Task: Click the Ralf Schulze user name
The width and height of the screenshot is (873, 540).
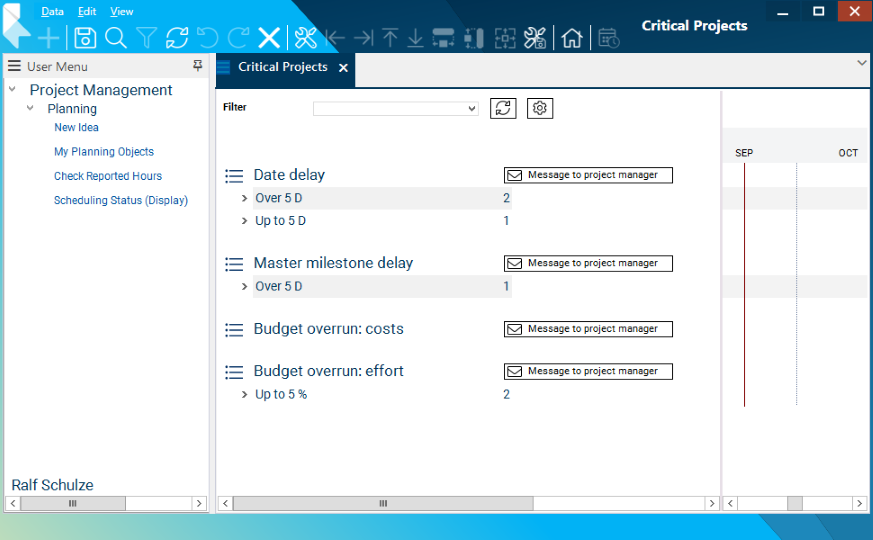Action: point(52,485)
